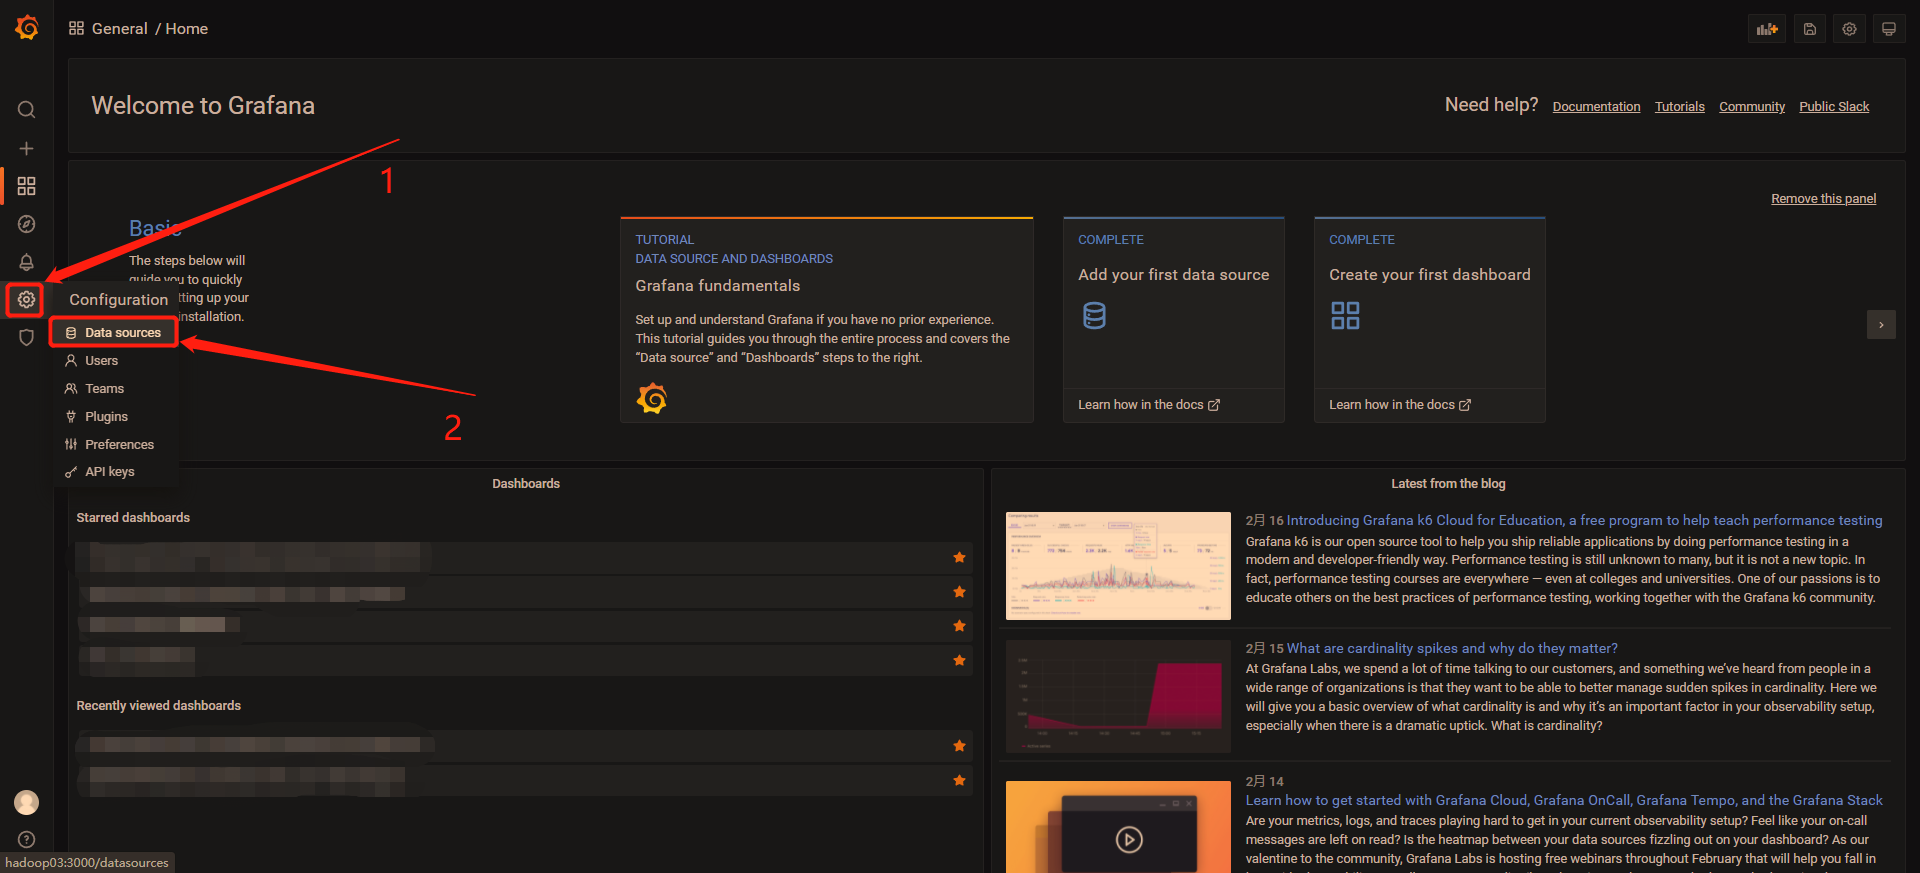Click the grid icon beside General breadcrumb

click(76, 28)
